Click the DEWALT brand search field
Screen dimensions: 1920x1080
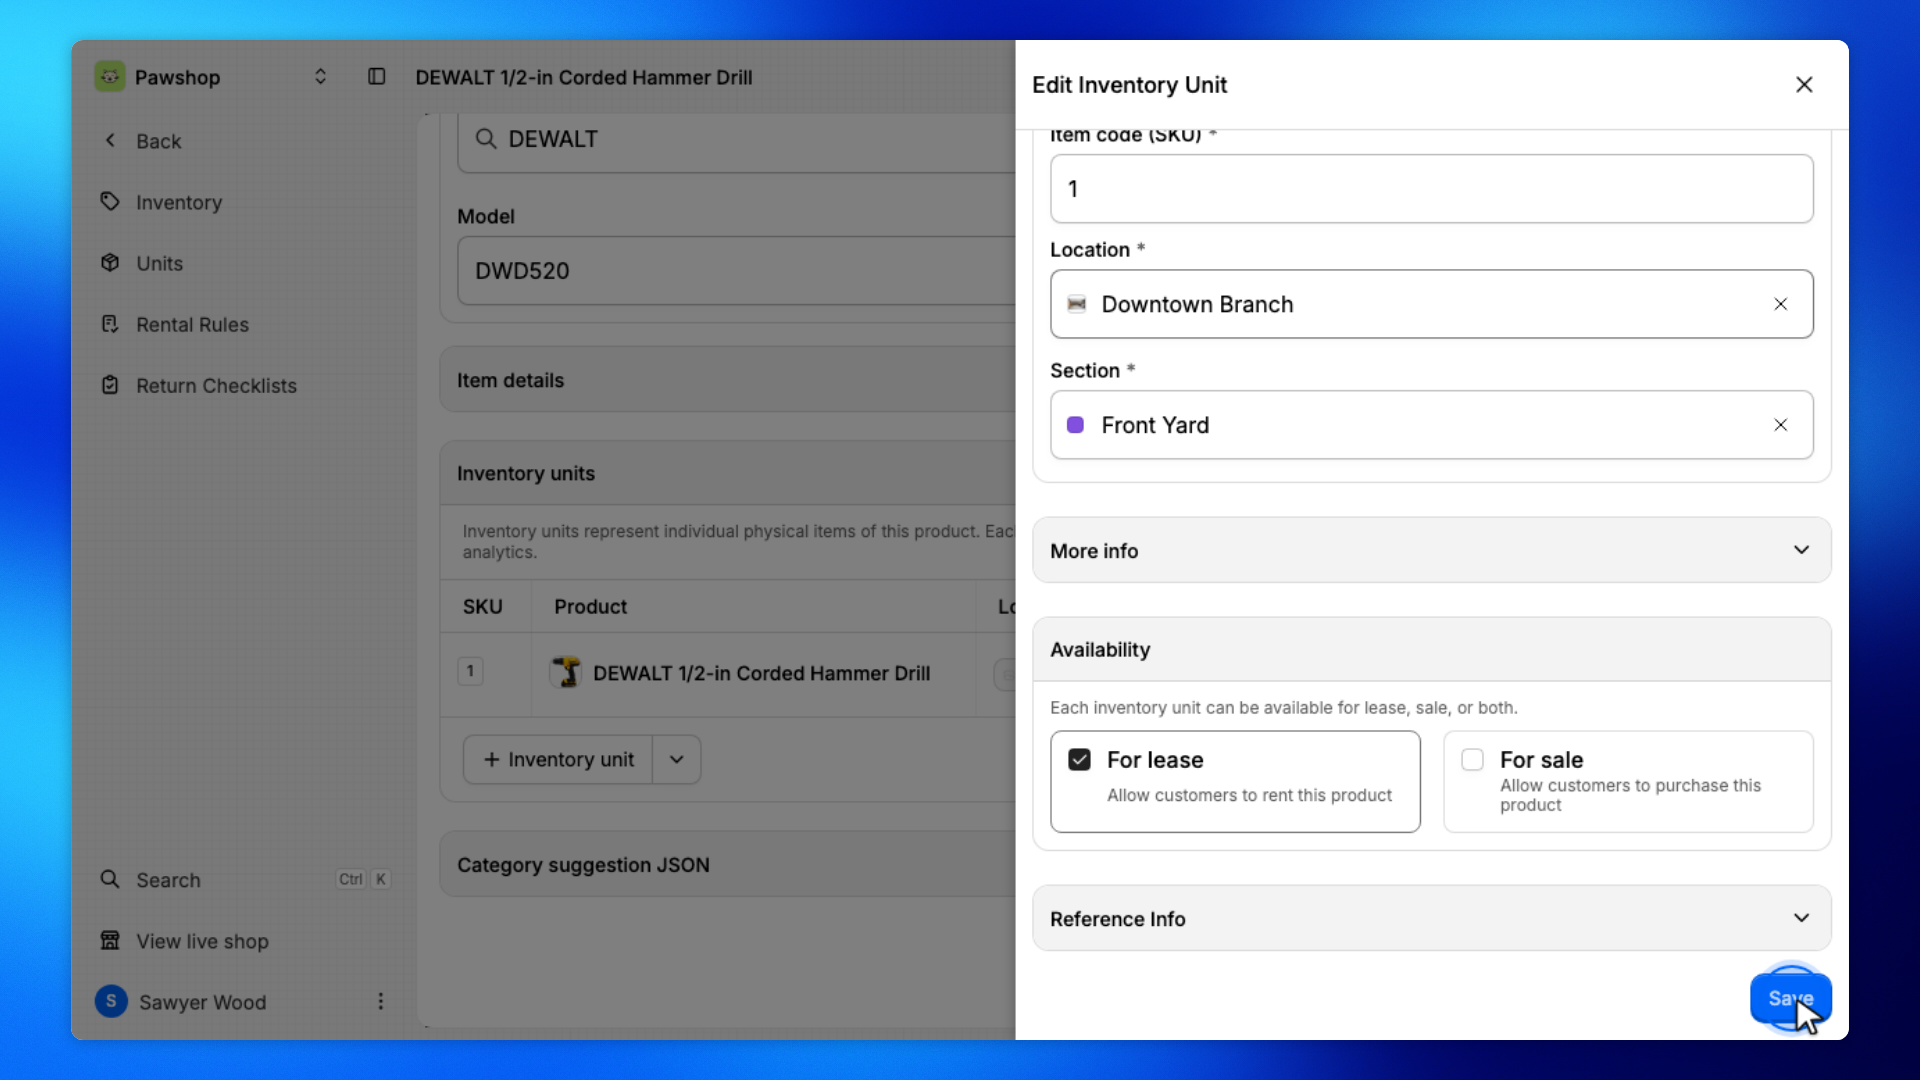point(736,140)
